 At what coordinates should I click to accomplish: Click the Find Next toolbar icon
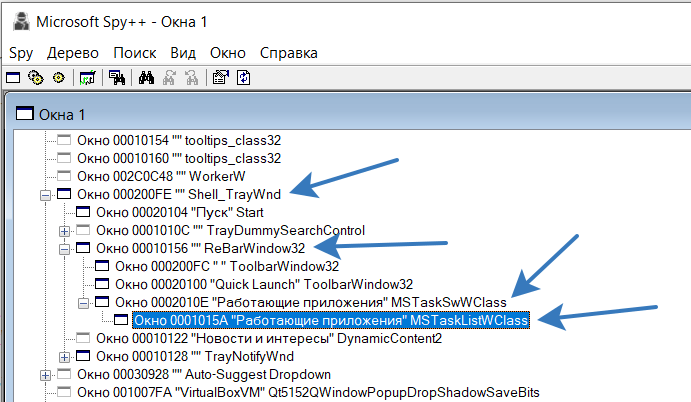click(x=169, y=78)
